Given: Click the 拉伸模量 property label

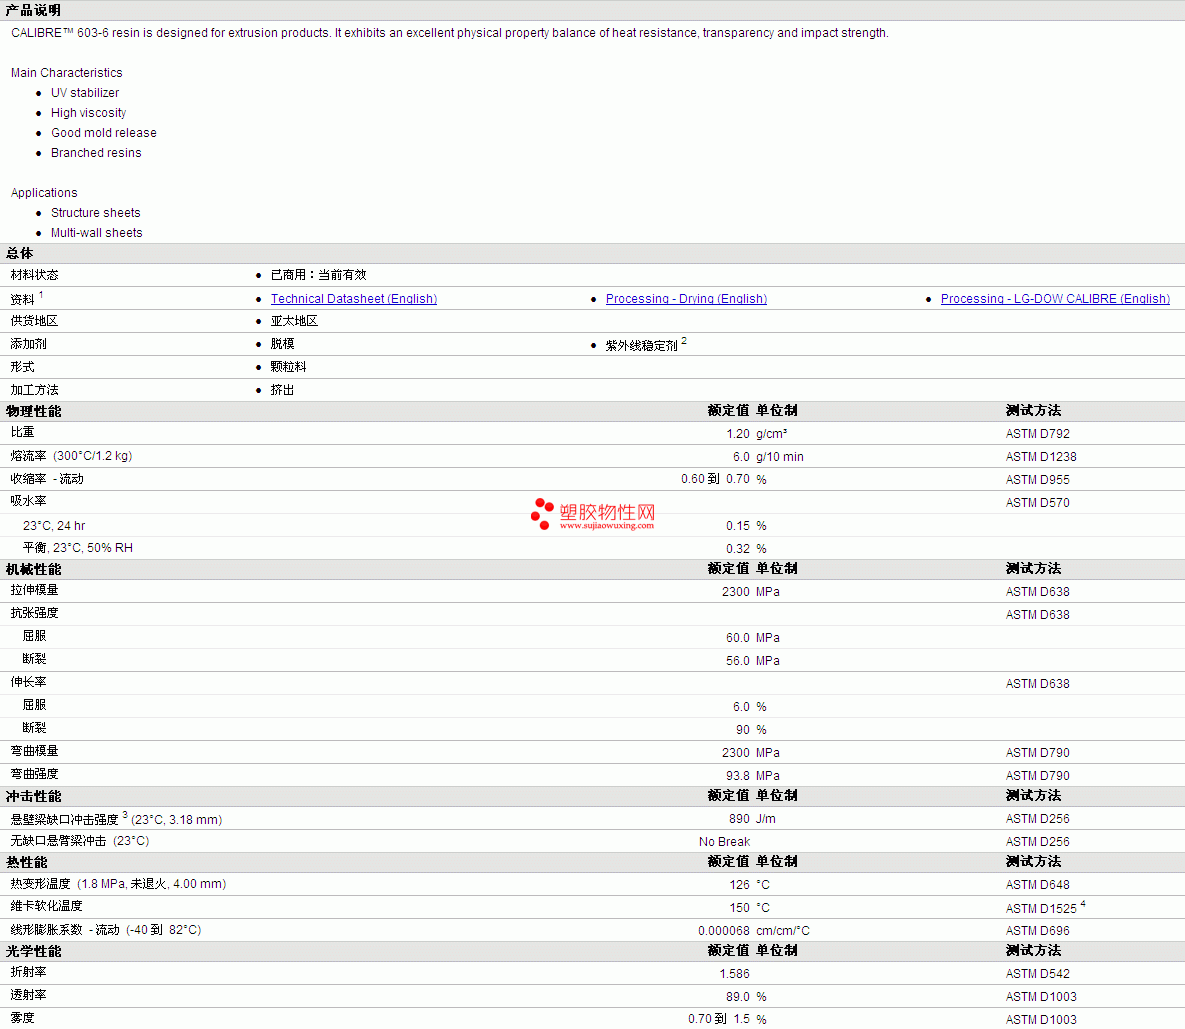Looking at the screenshot, I should 34,590.
